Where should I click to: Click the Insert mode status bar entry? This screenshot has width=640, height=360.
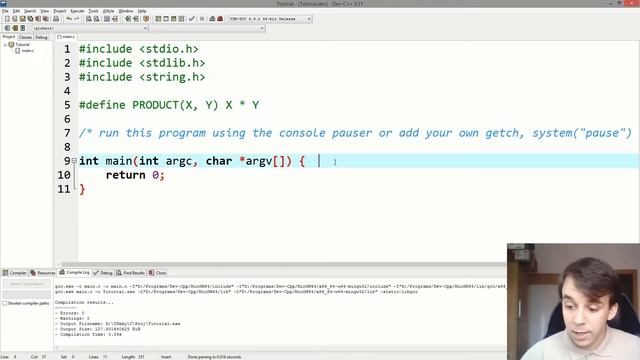(x=166, y=357)
